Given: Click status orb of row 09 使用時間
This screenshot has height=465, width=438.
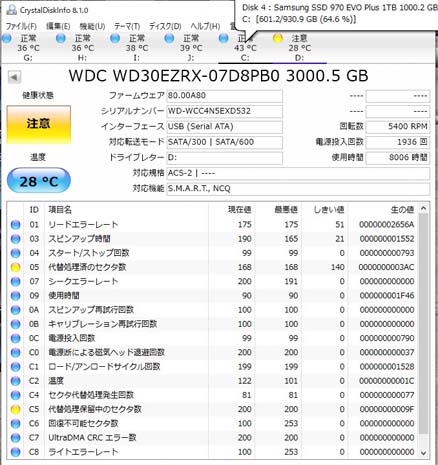Looking at the screenshot, I should pyautogui.click(x=15, y=296).
